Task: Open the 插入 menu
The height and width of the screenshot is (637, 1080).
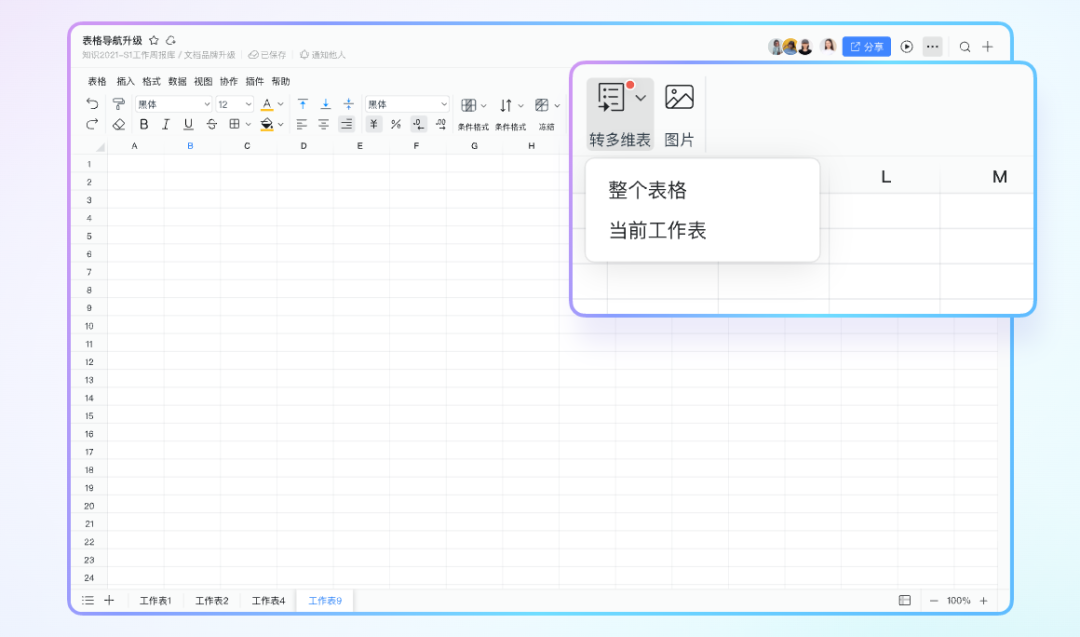Action: coord(125,82)
